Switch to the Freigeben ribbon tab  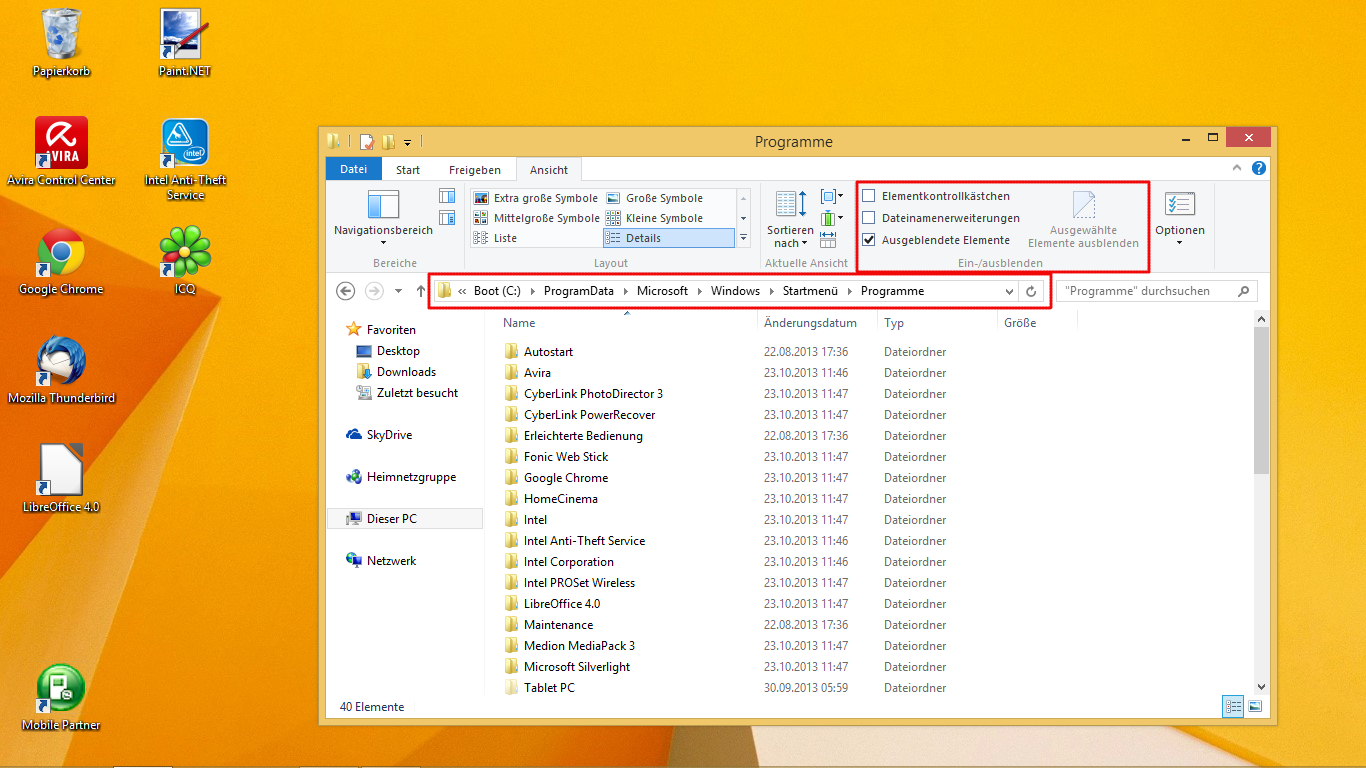tap(475, 170)
